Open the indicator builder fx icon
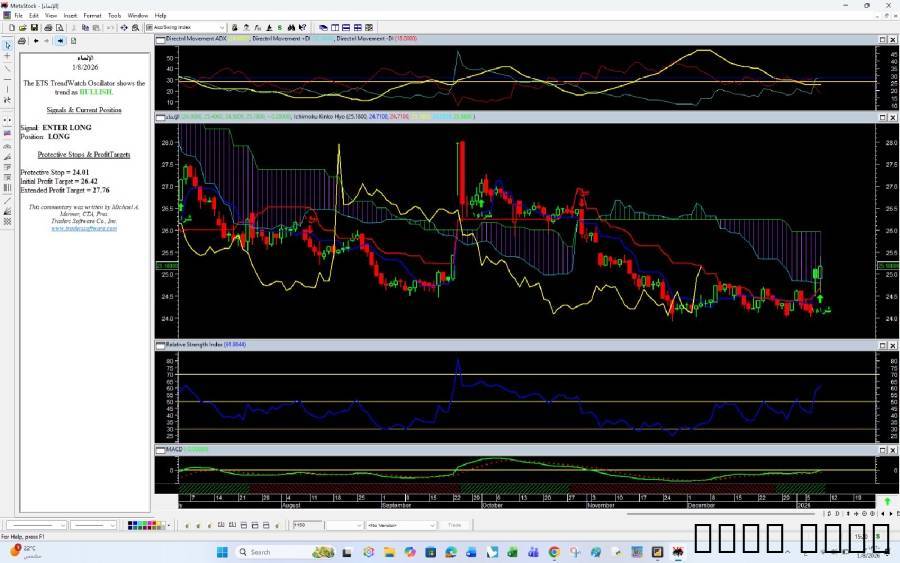This screenshot has height=563, width=900. click(258, 28)
